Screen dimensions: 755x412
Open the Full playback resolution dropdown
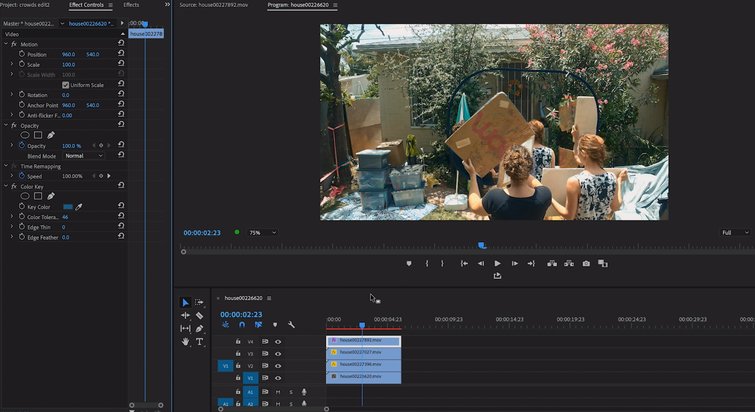coord(735,232)
